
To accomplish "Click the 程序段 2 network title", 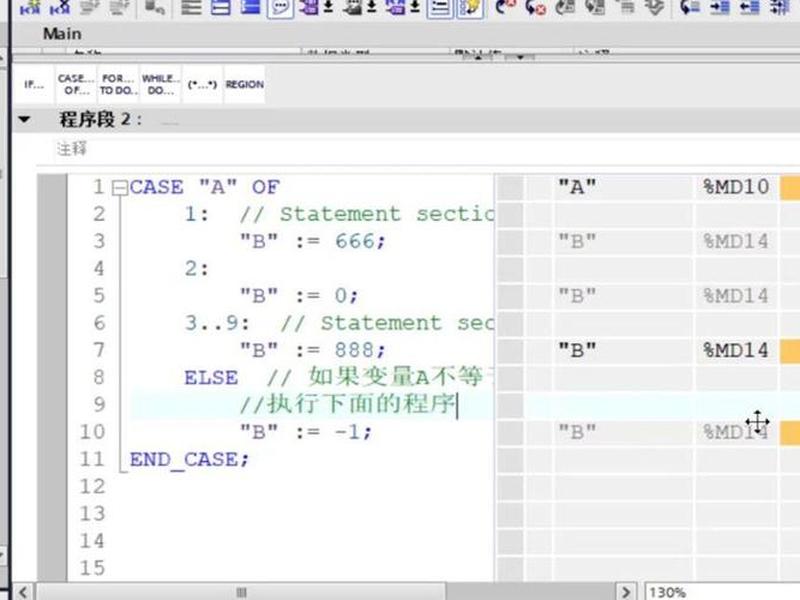I will (101, 120).
